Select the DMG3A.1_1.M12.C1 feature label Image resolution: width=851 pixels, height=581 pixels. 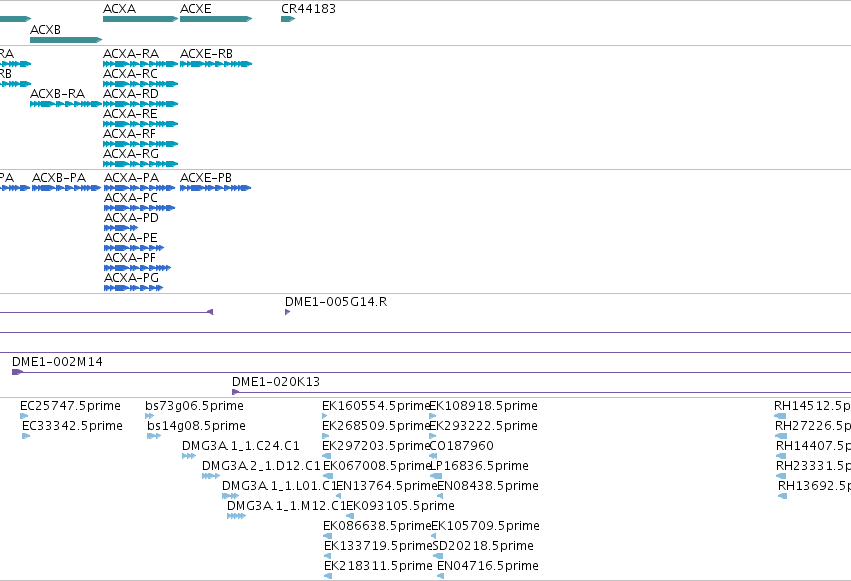(286, 506)
